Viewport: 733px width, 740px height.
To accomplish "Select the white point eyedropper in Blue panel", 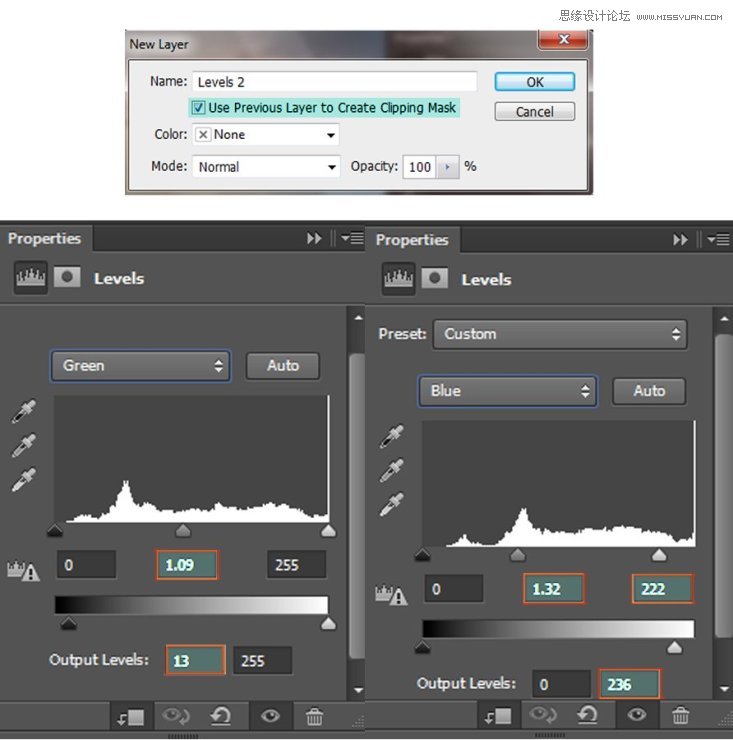I will [x=391, y=505].
